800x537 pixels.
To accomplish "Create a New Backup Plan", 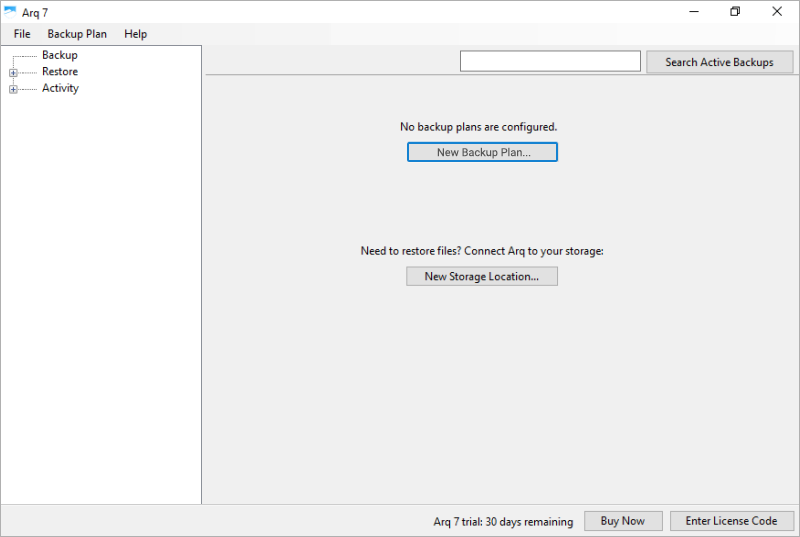I will 482,152.
